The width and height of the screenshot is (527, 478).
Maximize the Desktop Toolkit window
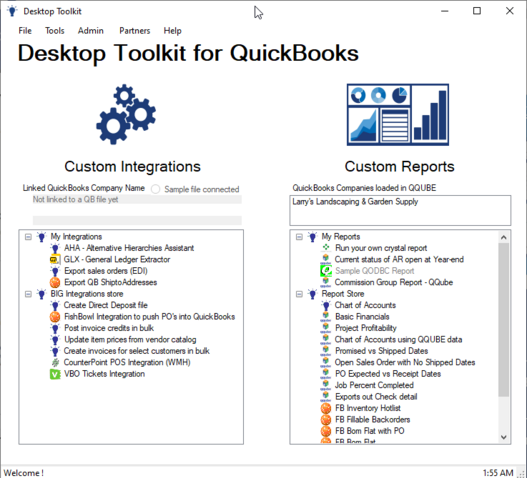477,11
